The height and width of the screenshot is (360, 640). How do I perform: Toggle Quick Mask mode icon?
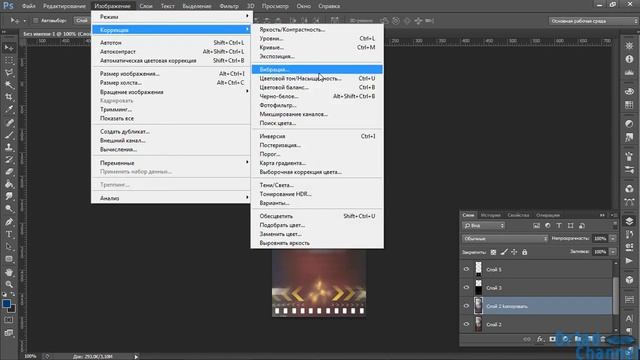pos(9,320)
